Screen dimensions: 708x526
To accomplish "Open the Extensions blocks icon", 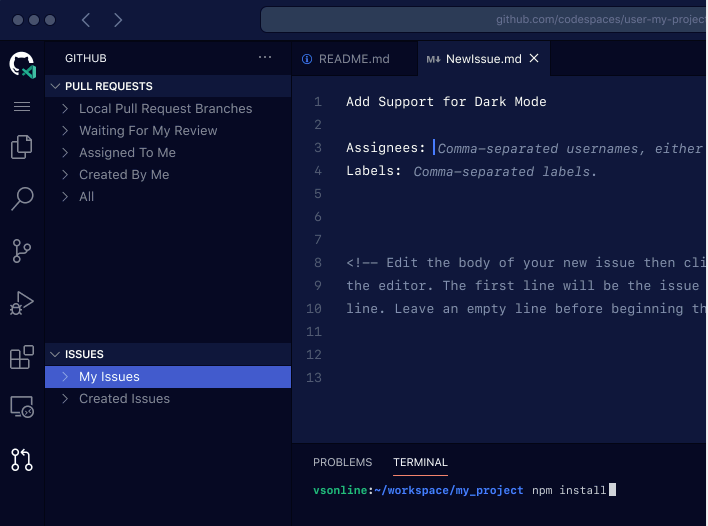I will [22, 357].
